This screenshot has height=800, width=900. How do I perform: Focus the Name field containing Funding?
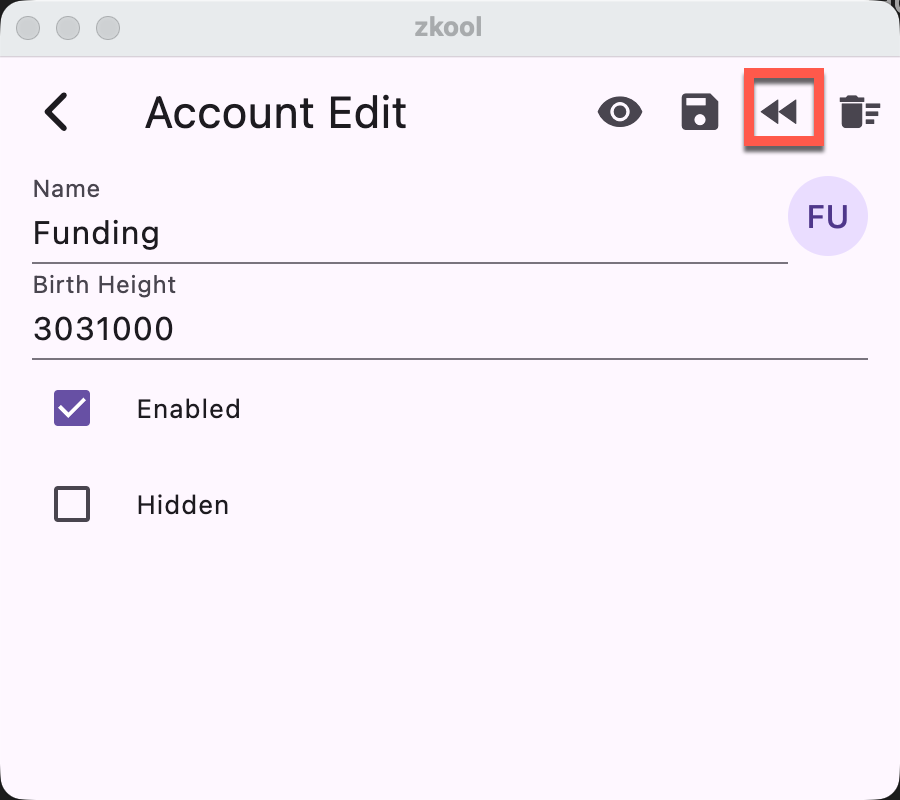[400, 234]
